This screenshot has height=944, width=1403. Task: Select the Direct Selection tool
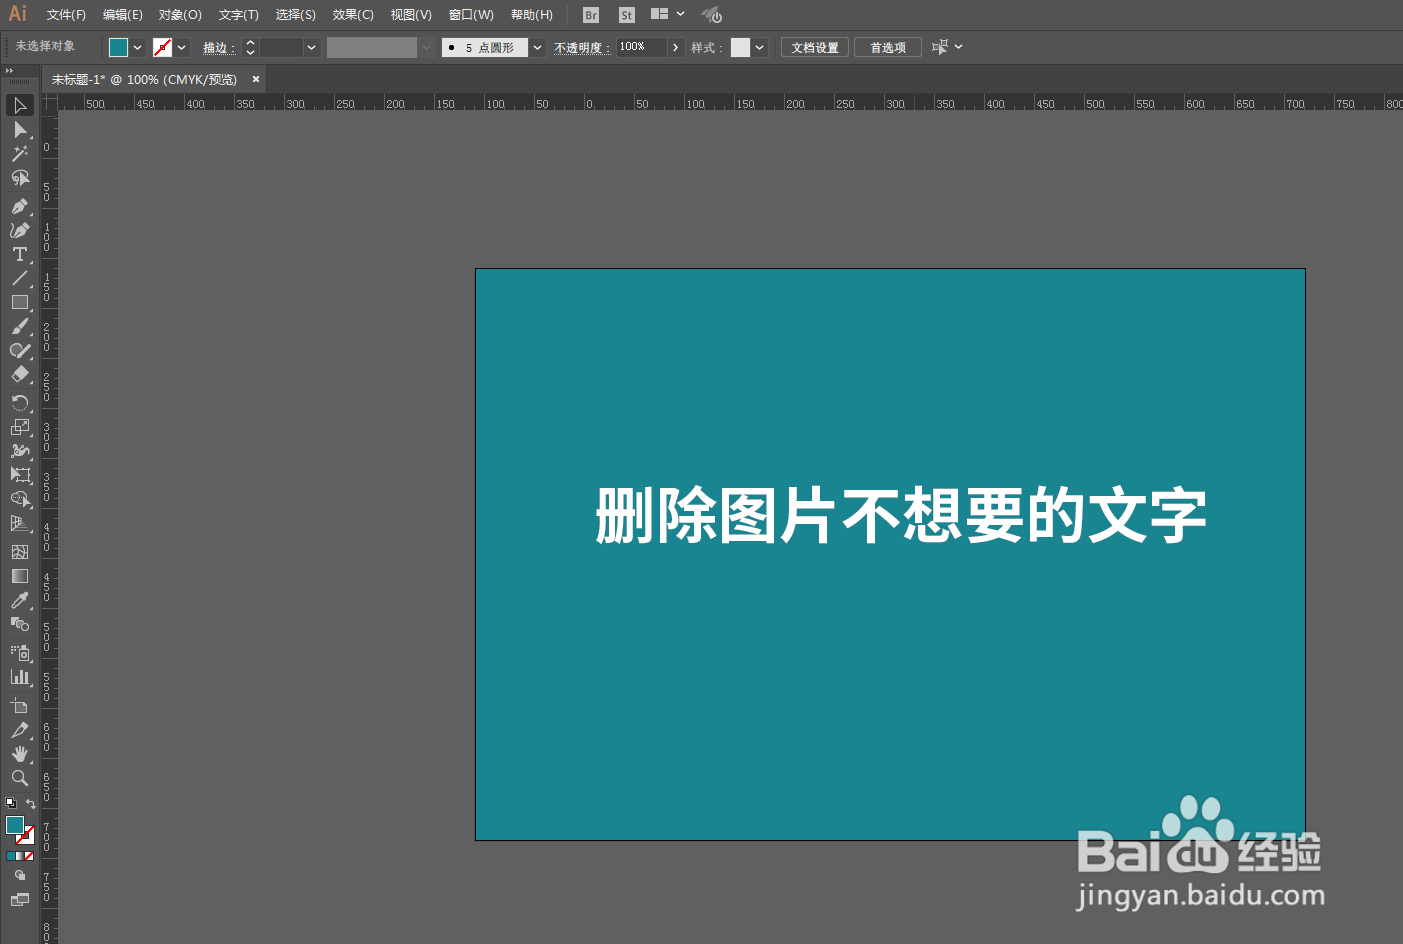pos(20,130)
